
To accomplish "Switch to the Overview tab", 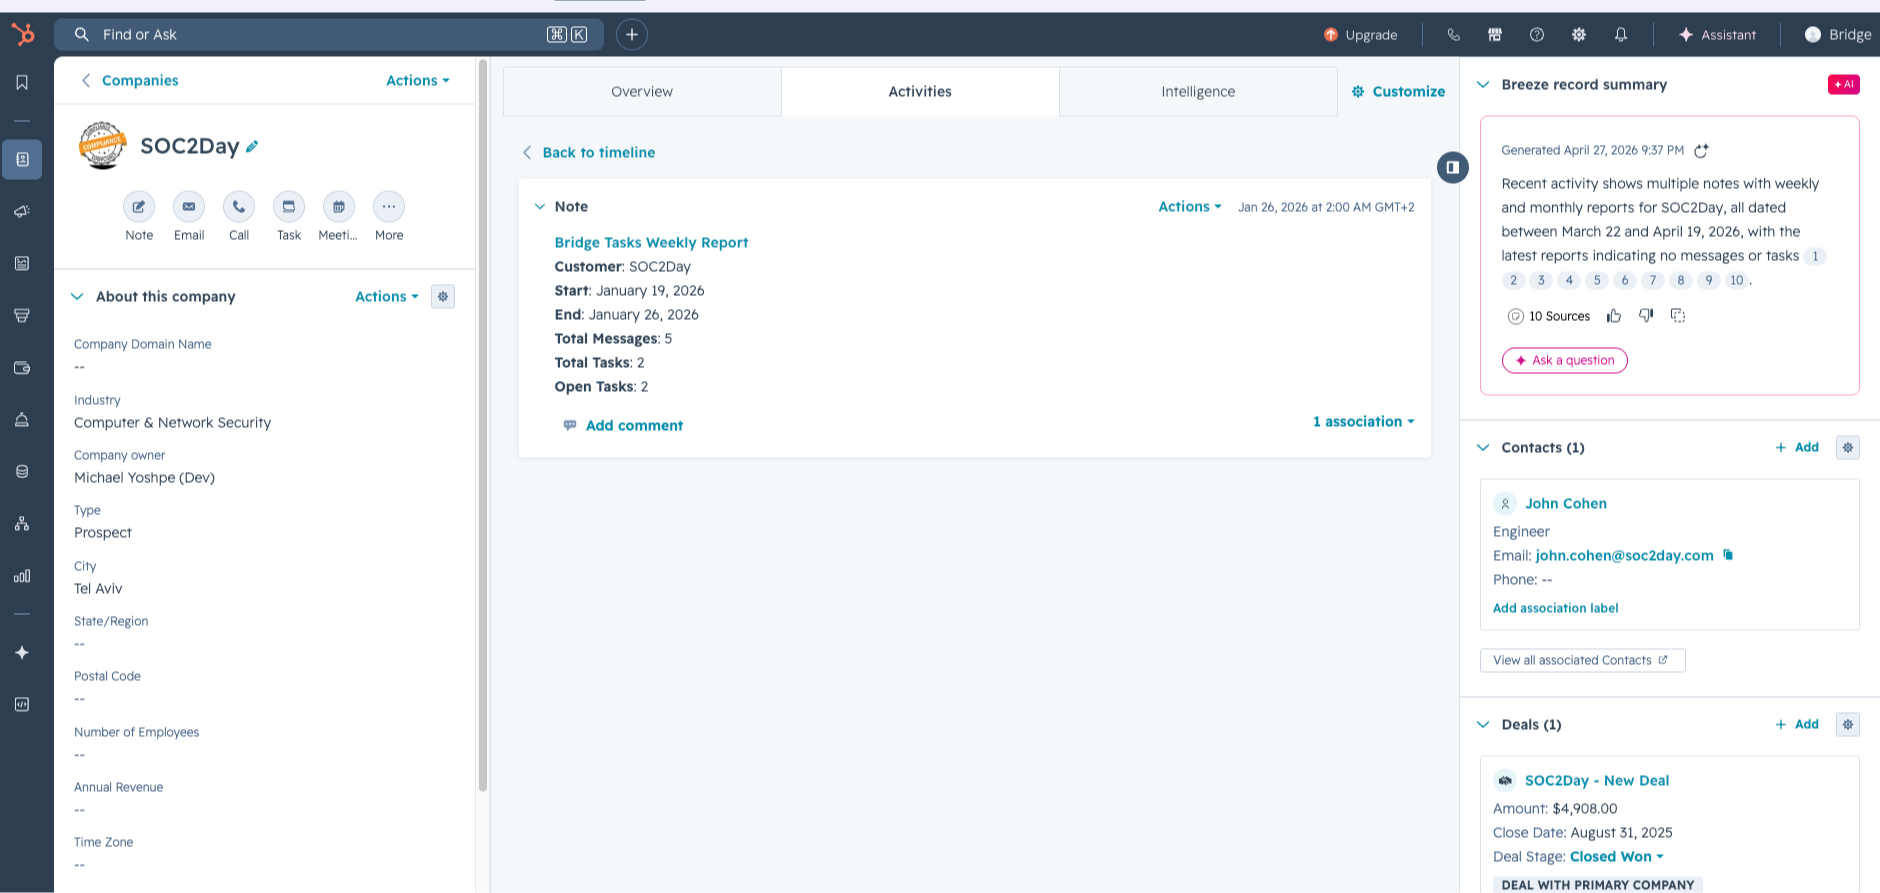I will point(642,91).
